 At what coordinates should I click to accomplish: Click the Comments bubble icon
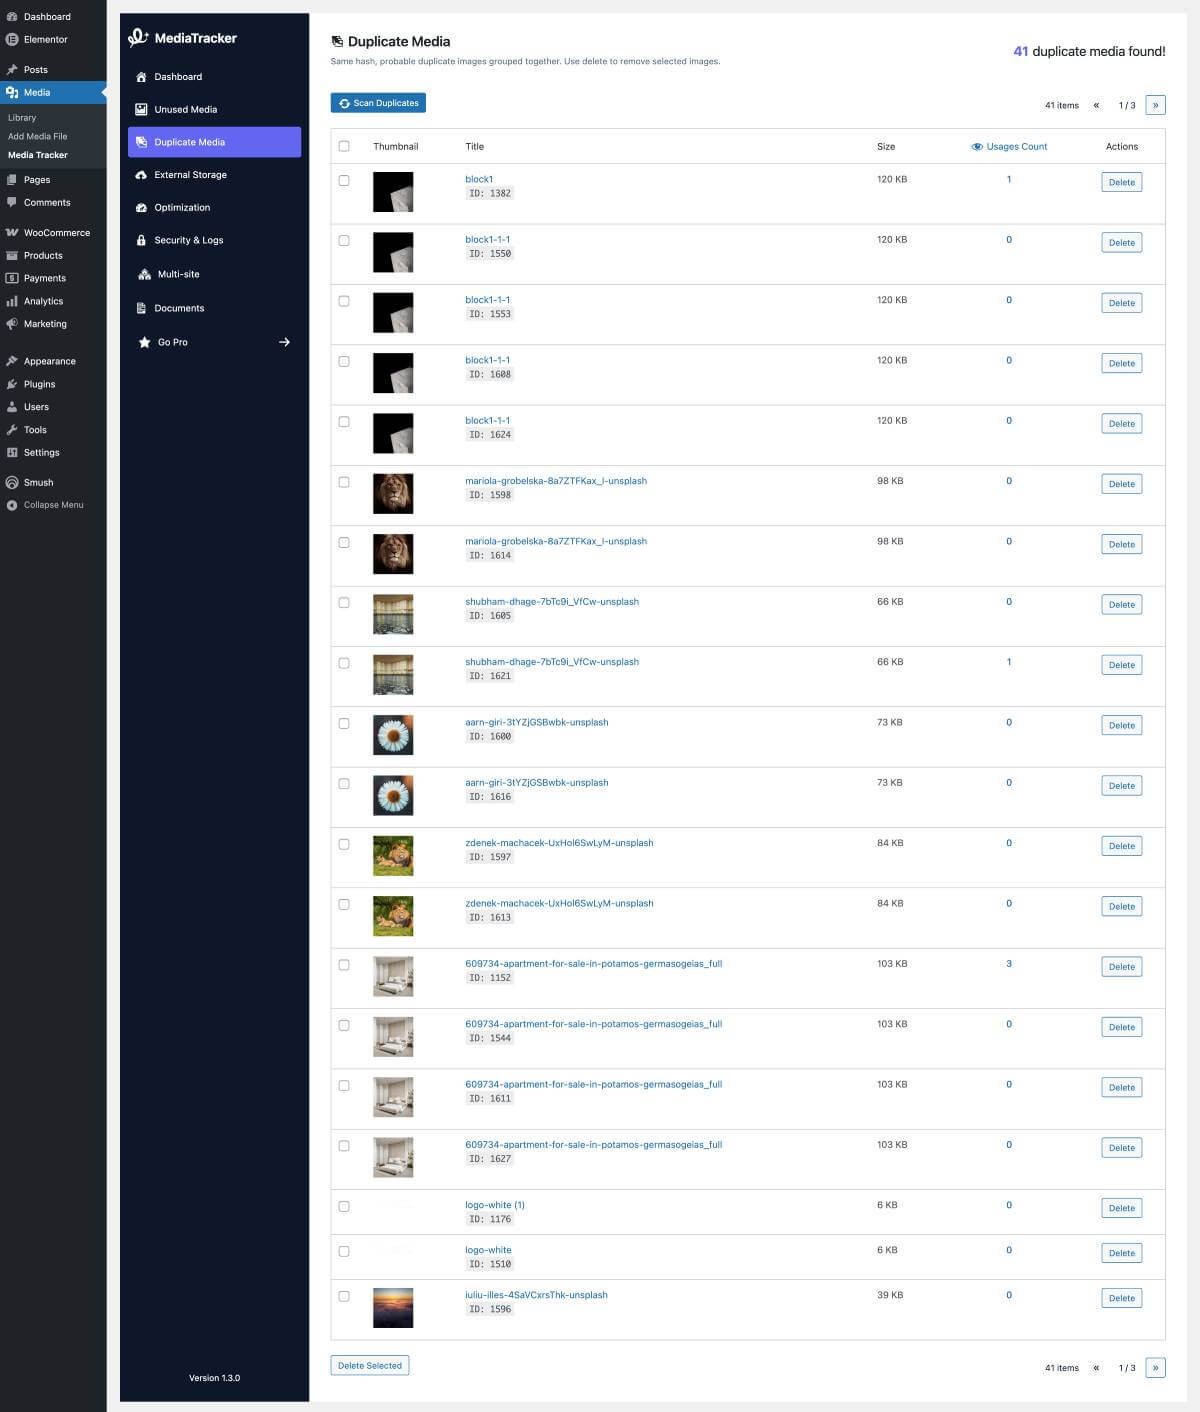click(x=12, y=202)
